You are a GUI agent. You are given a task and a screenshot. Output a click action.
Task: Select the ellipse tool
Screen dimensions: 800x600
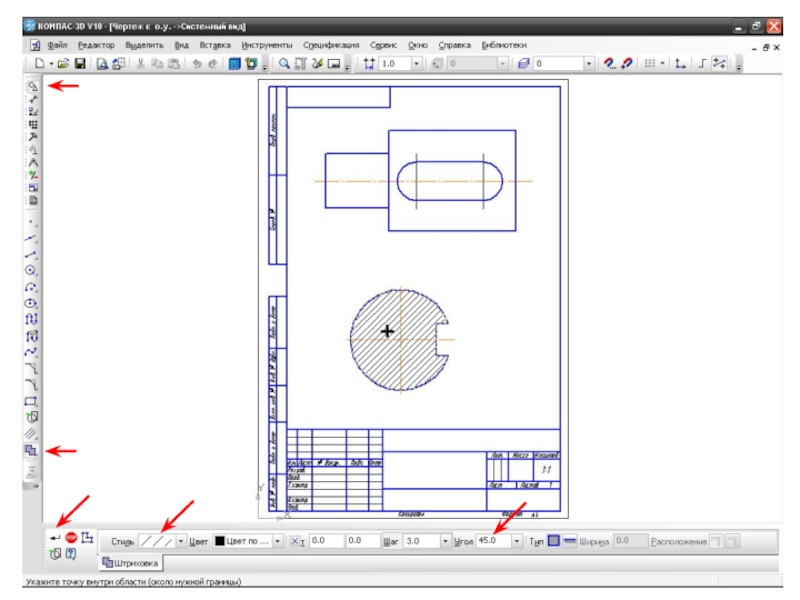pos(32,303)
